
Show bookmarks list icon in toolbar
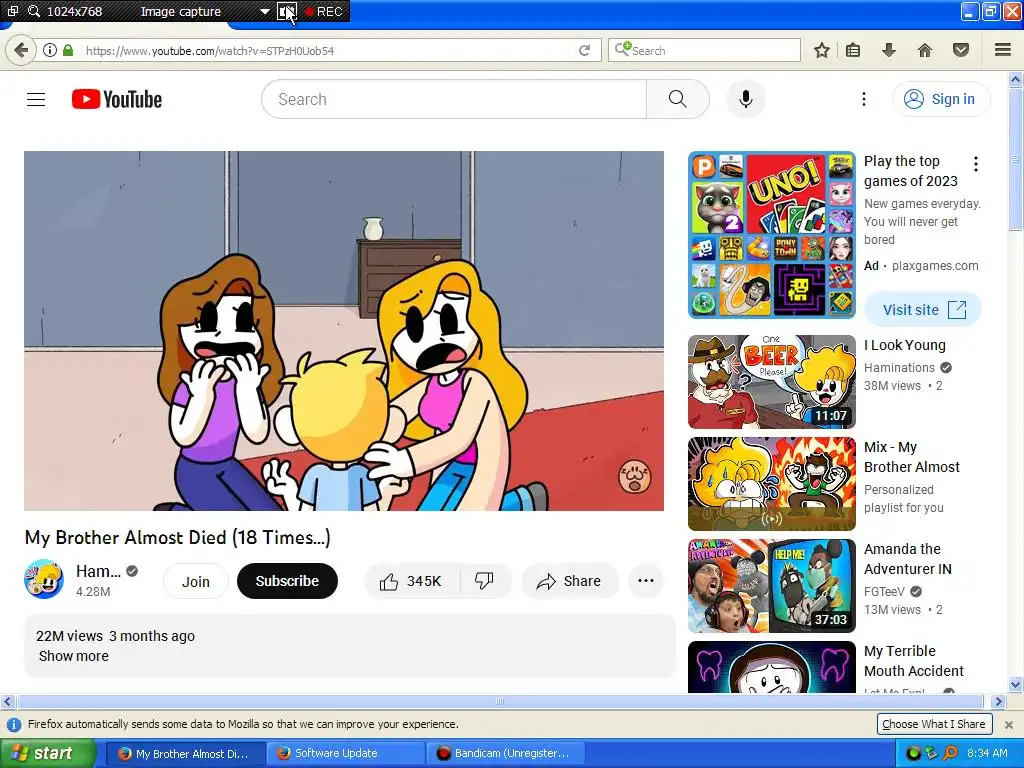(x=853, y=50)
